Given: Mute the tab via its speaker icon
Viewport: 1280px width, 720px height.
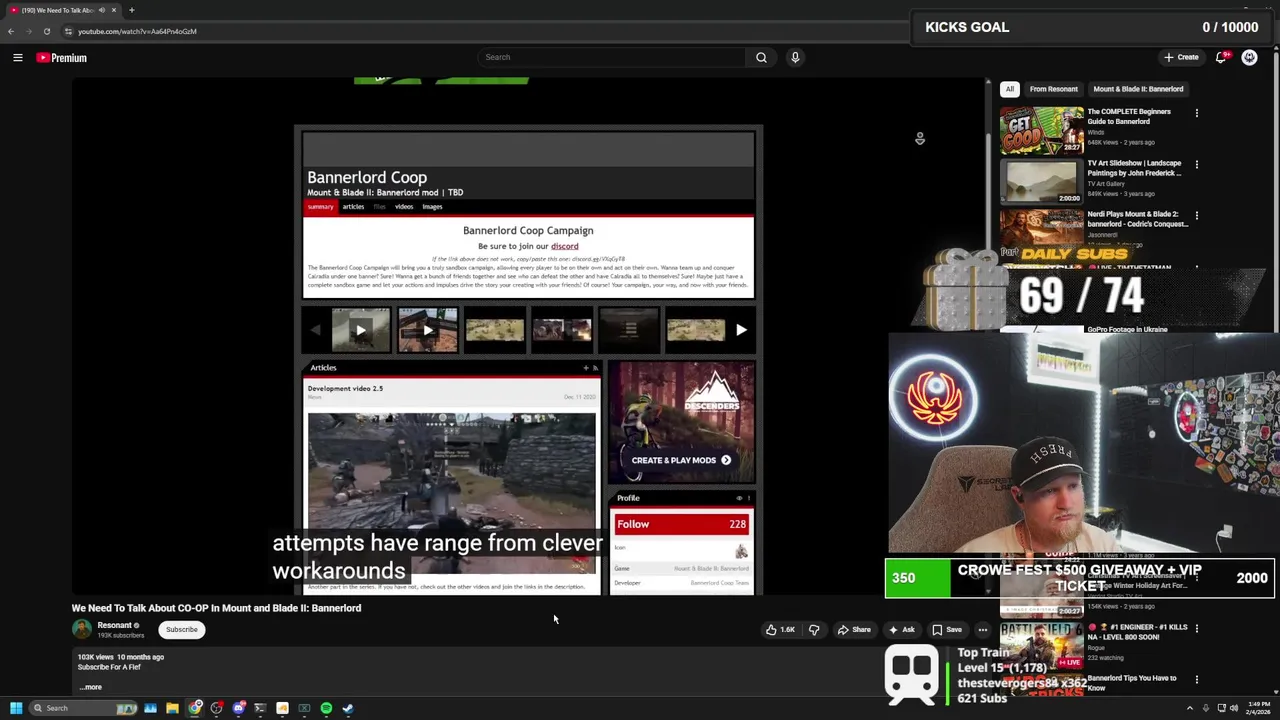Looking at the screenshot, I should [x=101, y=10].
